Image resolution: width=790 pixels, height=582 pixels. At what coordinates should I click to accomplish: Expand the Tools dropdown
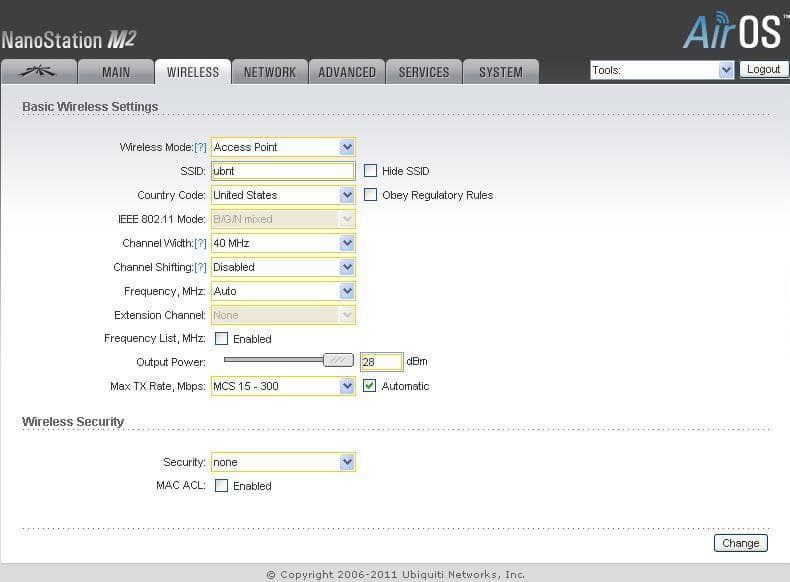pos(662,70)
